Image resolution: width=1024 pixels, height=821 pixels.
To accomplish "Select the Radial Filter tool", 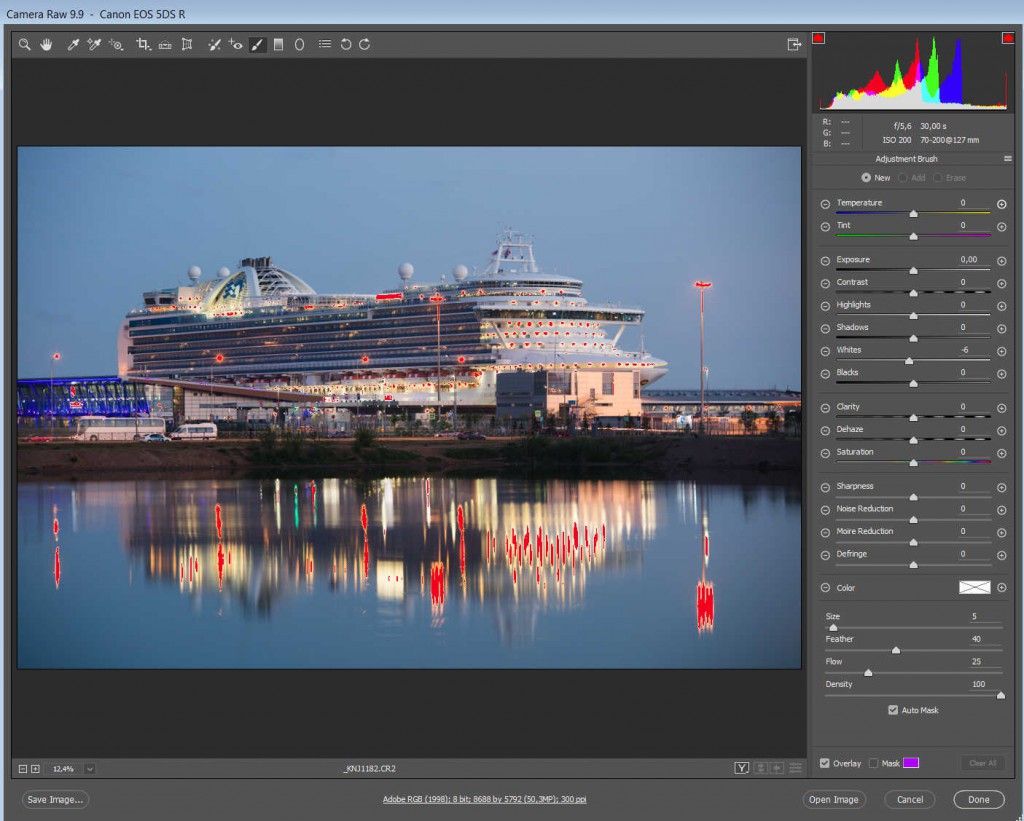I will (x=299, y=45).
